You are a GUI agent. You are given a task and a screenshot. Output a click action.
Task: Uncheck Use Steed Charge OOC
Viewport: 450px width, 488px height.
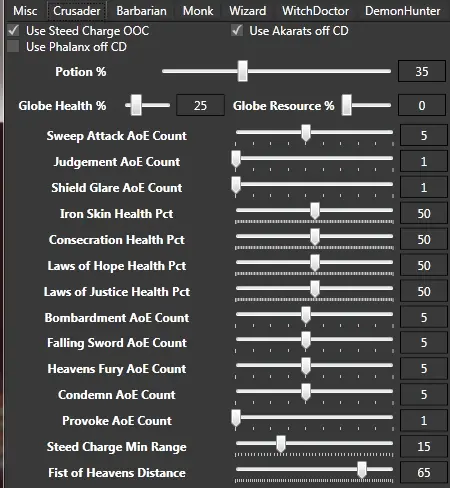point(13,31)
